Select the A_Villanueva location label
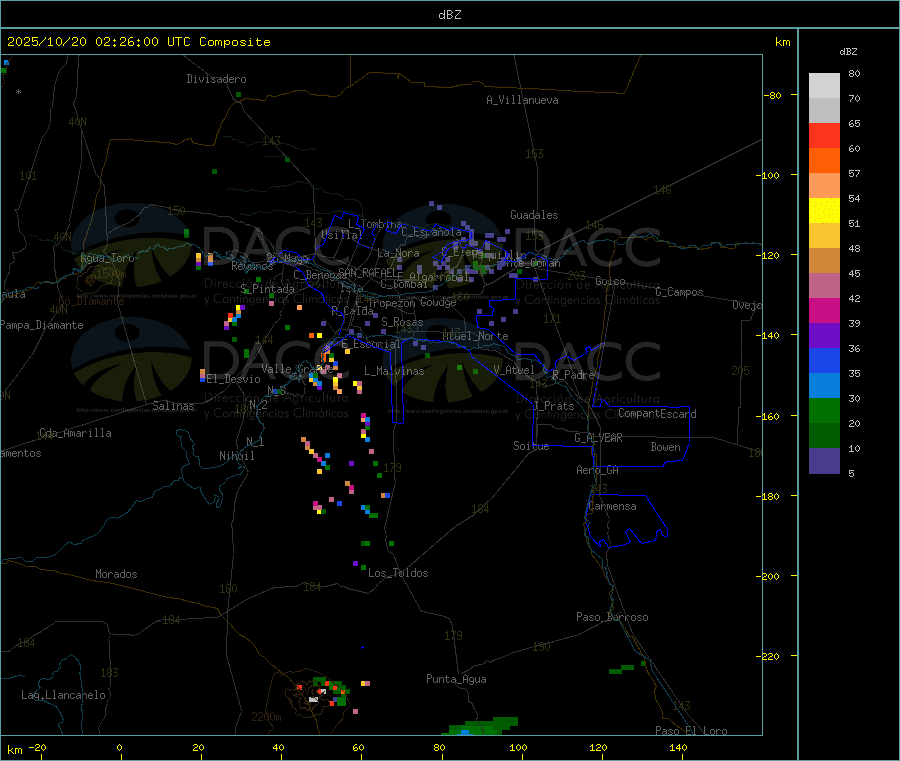The image size is (900, 761). 522,100
